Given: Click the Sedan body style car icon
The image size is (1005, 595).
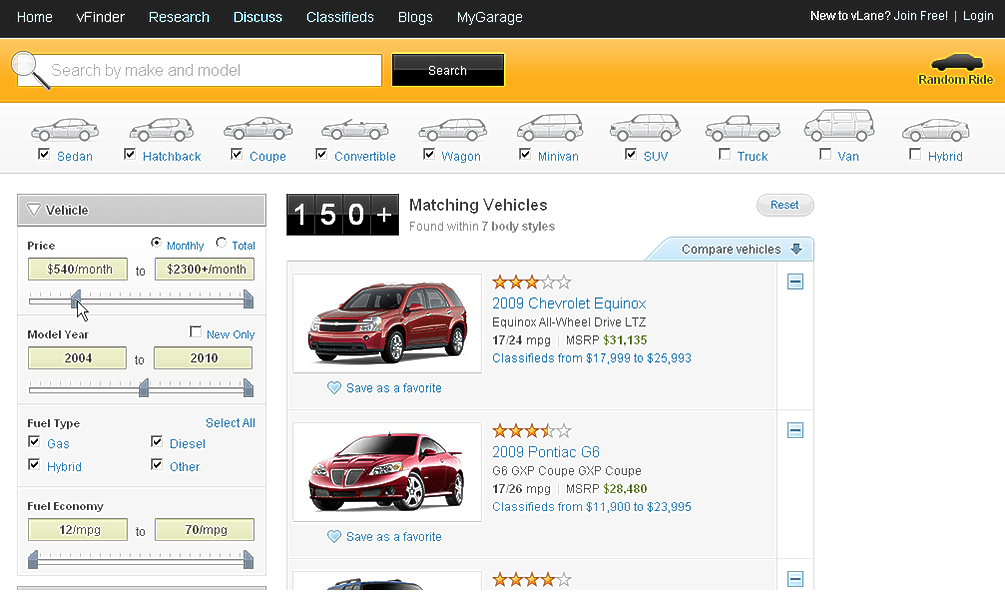Looking at the screenshot, I should coord(64,129).
